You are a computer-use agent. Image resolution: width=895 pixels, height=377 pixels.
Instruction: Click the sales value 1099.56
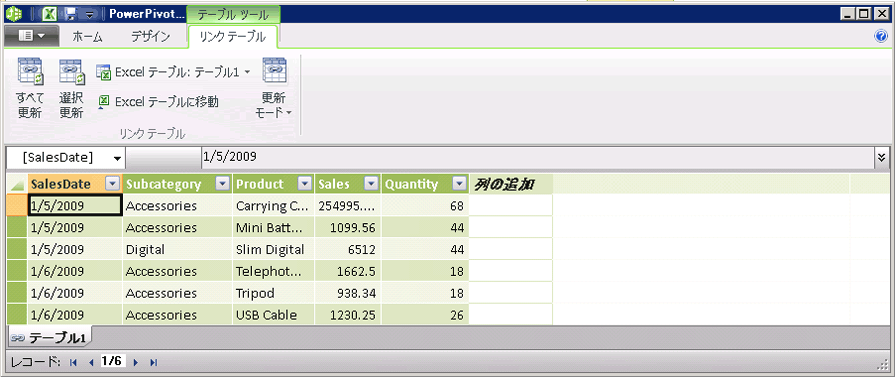[x=348, y=227]
